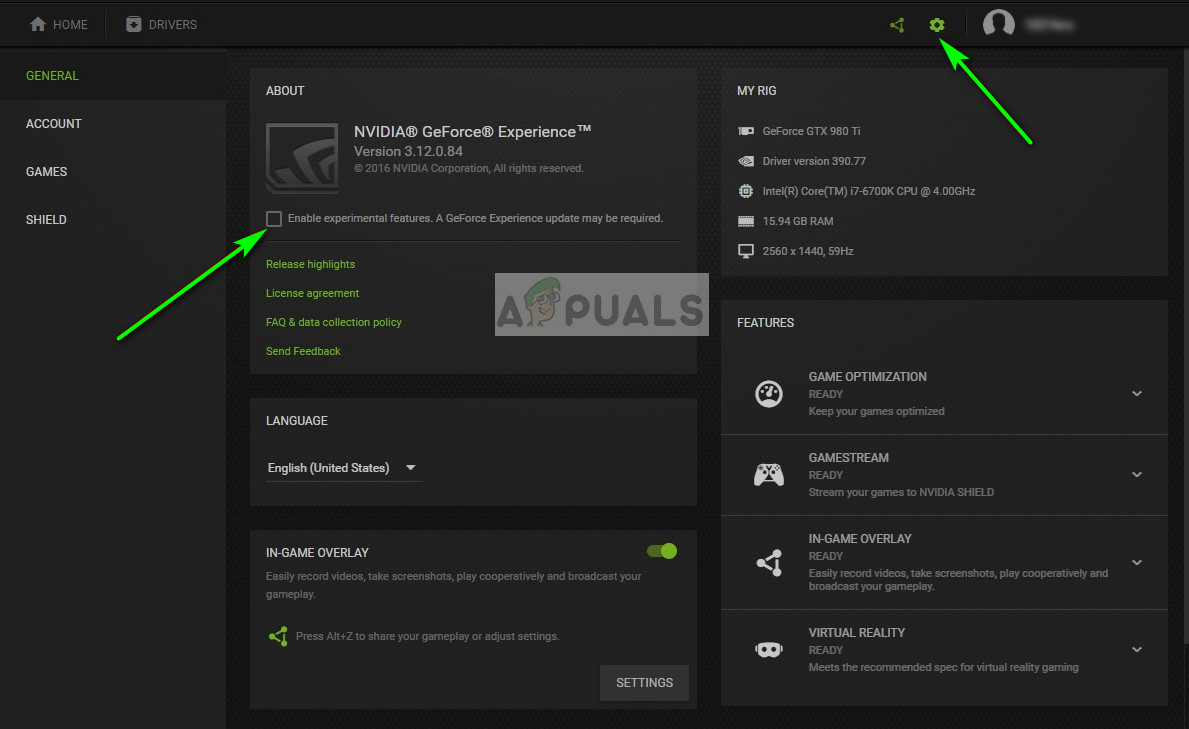Click the NVIDIA GeForce Experience logo

click(x=302, y=158)
